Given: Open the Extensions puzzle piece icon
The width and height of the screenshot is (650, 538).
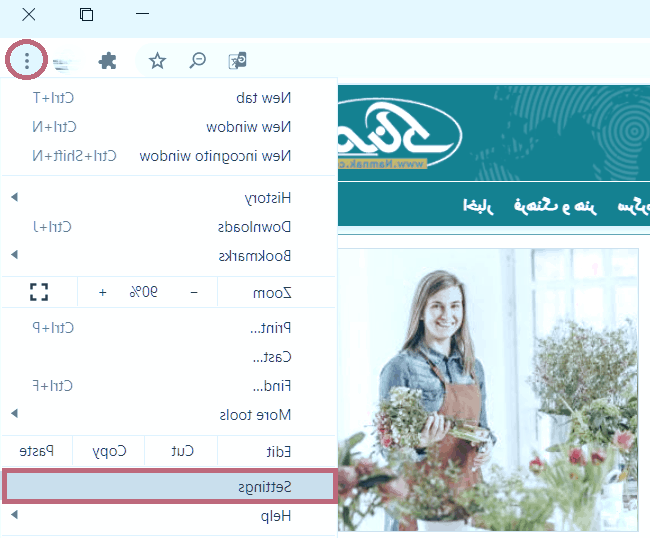Looking at the screenshot, I should click(107, 61).
